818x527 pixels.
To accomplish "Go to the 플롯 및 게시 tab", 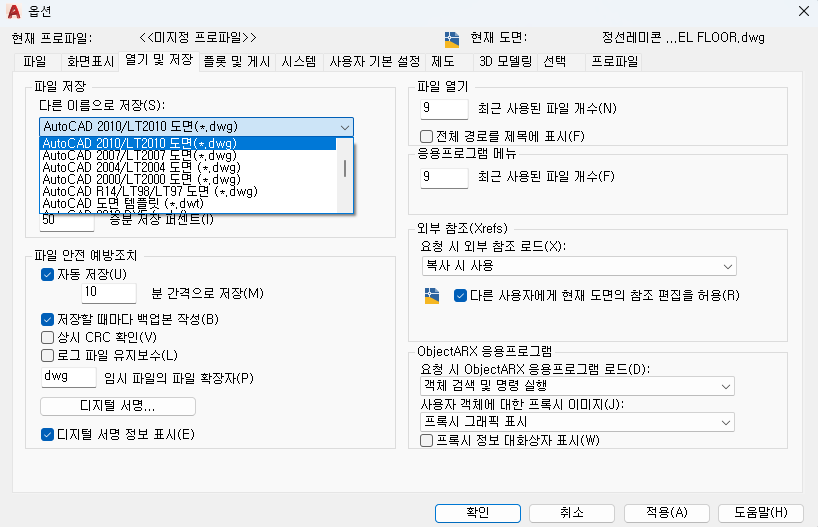I will pyautogui.click(x=236, y=62).
